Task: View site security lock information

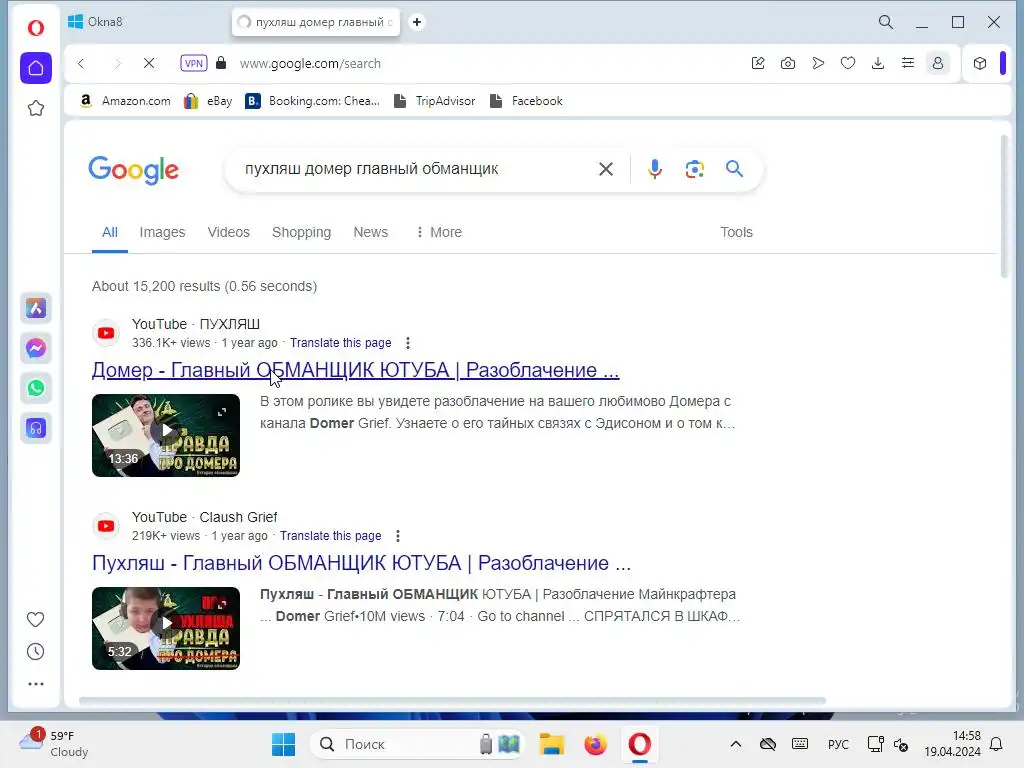Action: point(221,63)
